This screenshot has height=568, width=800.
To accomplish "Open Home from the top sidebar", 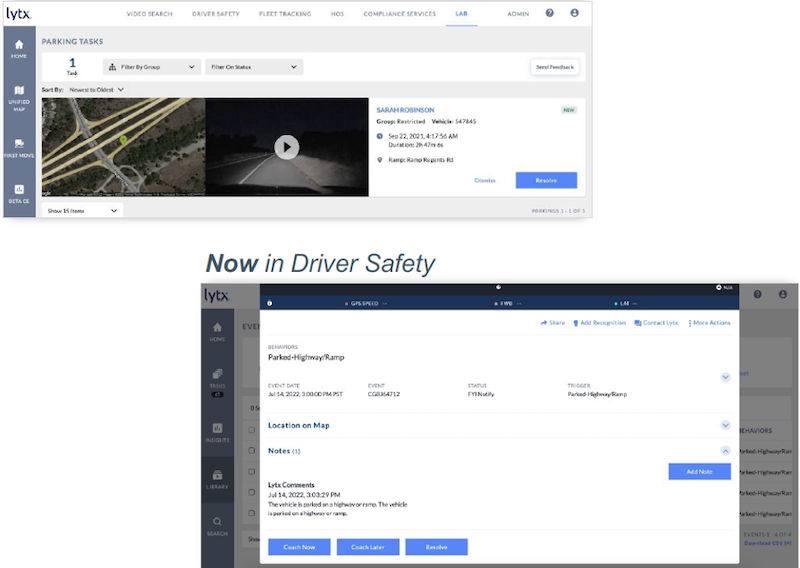I will click(19, 48).
